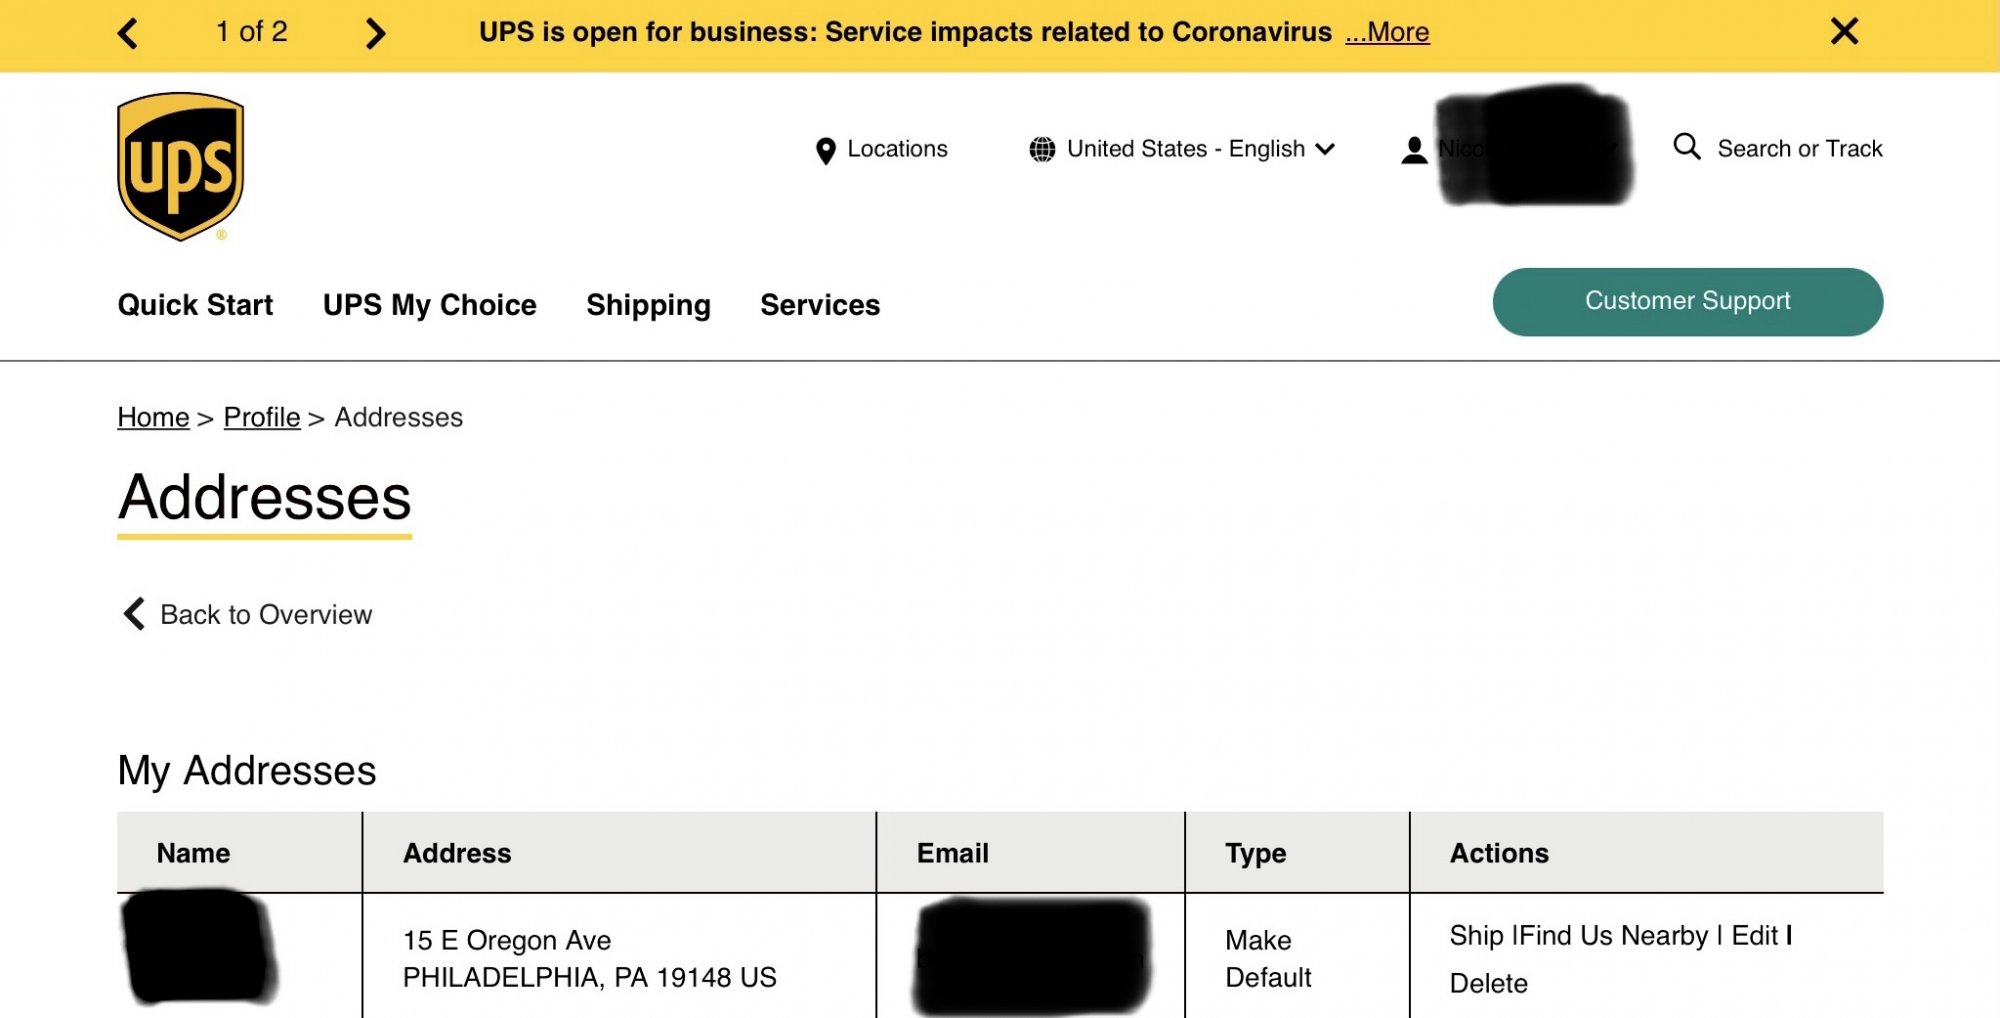Viewport: 2000px width, 1018px height.
Task: Go to previous alert banner message
Action: tap(128, 33)
